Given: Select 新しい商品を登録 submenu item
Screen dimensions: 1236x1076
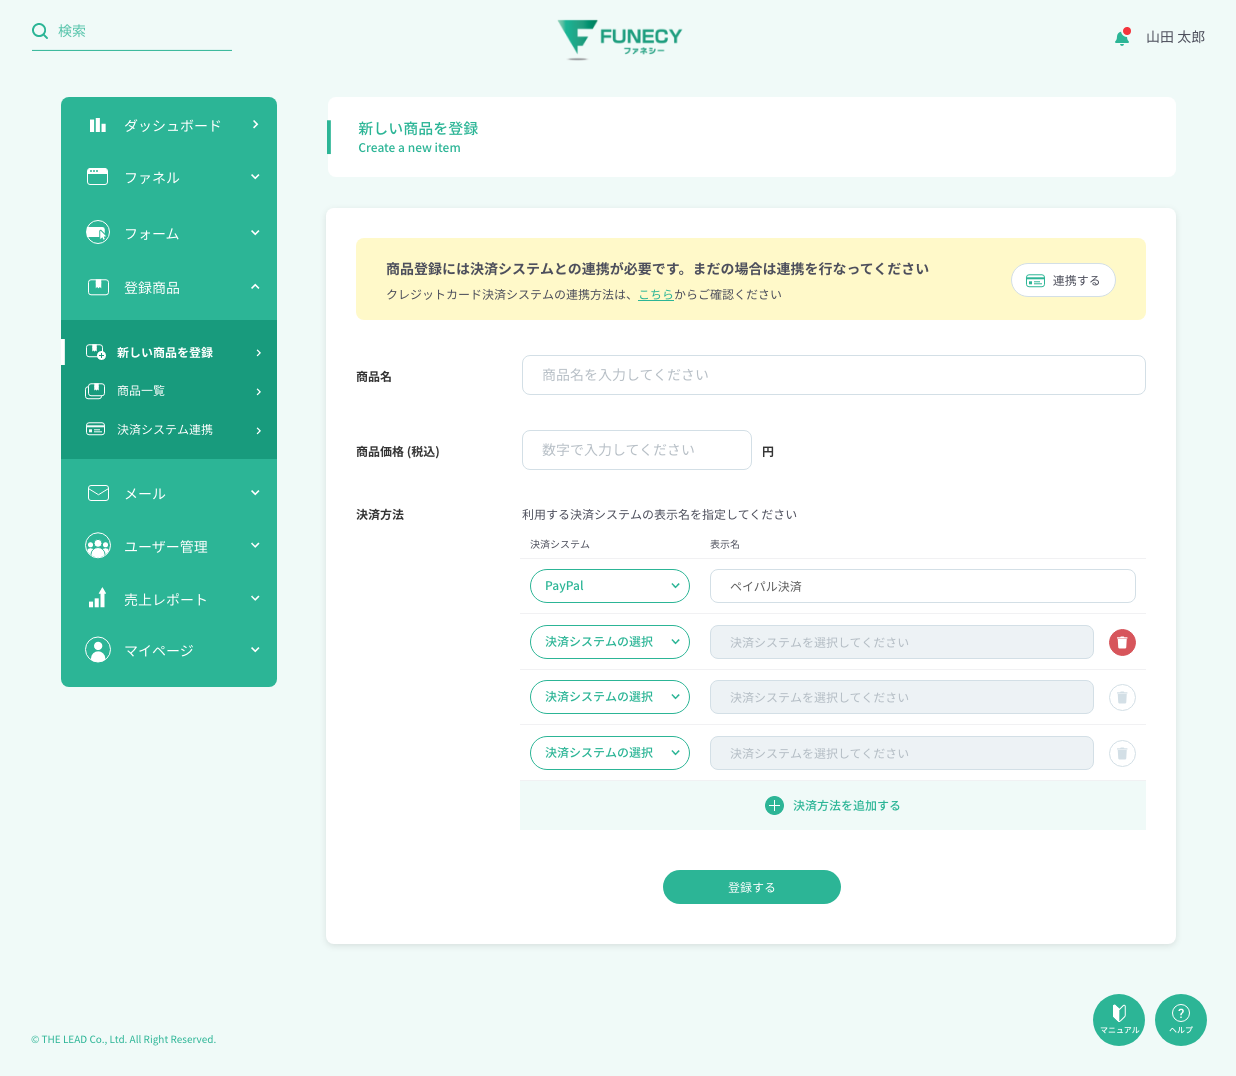Looking at the screenshot, I should [169, 352].
